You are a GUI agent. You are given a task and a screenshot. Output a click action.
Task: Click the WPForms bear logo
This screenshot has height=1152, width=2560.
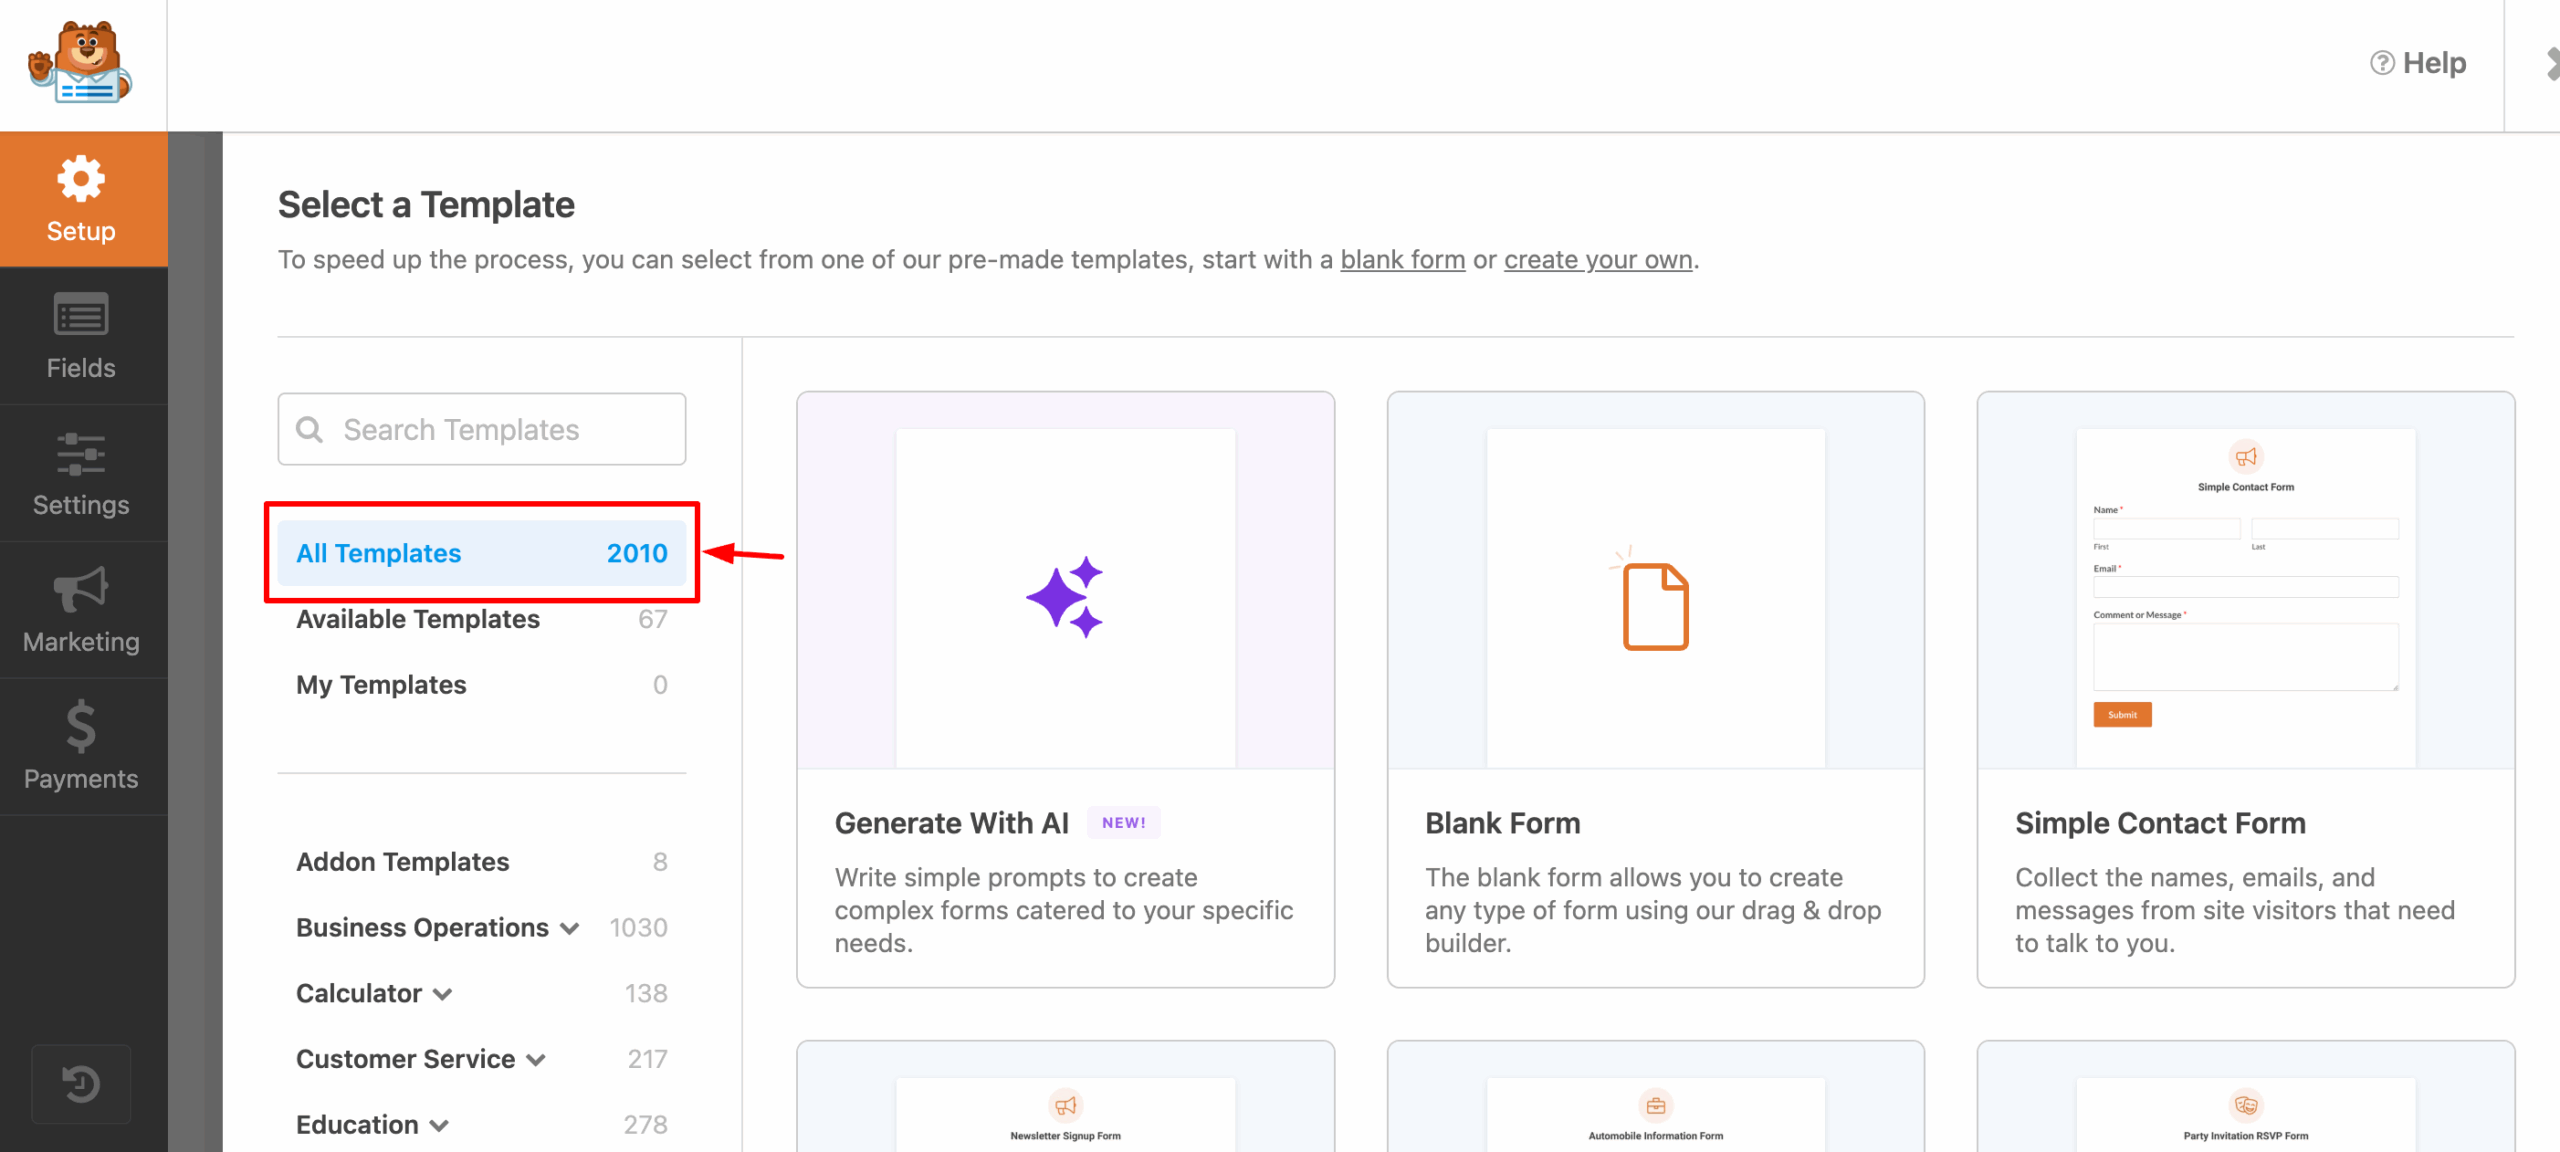click(x=82, y=62)
